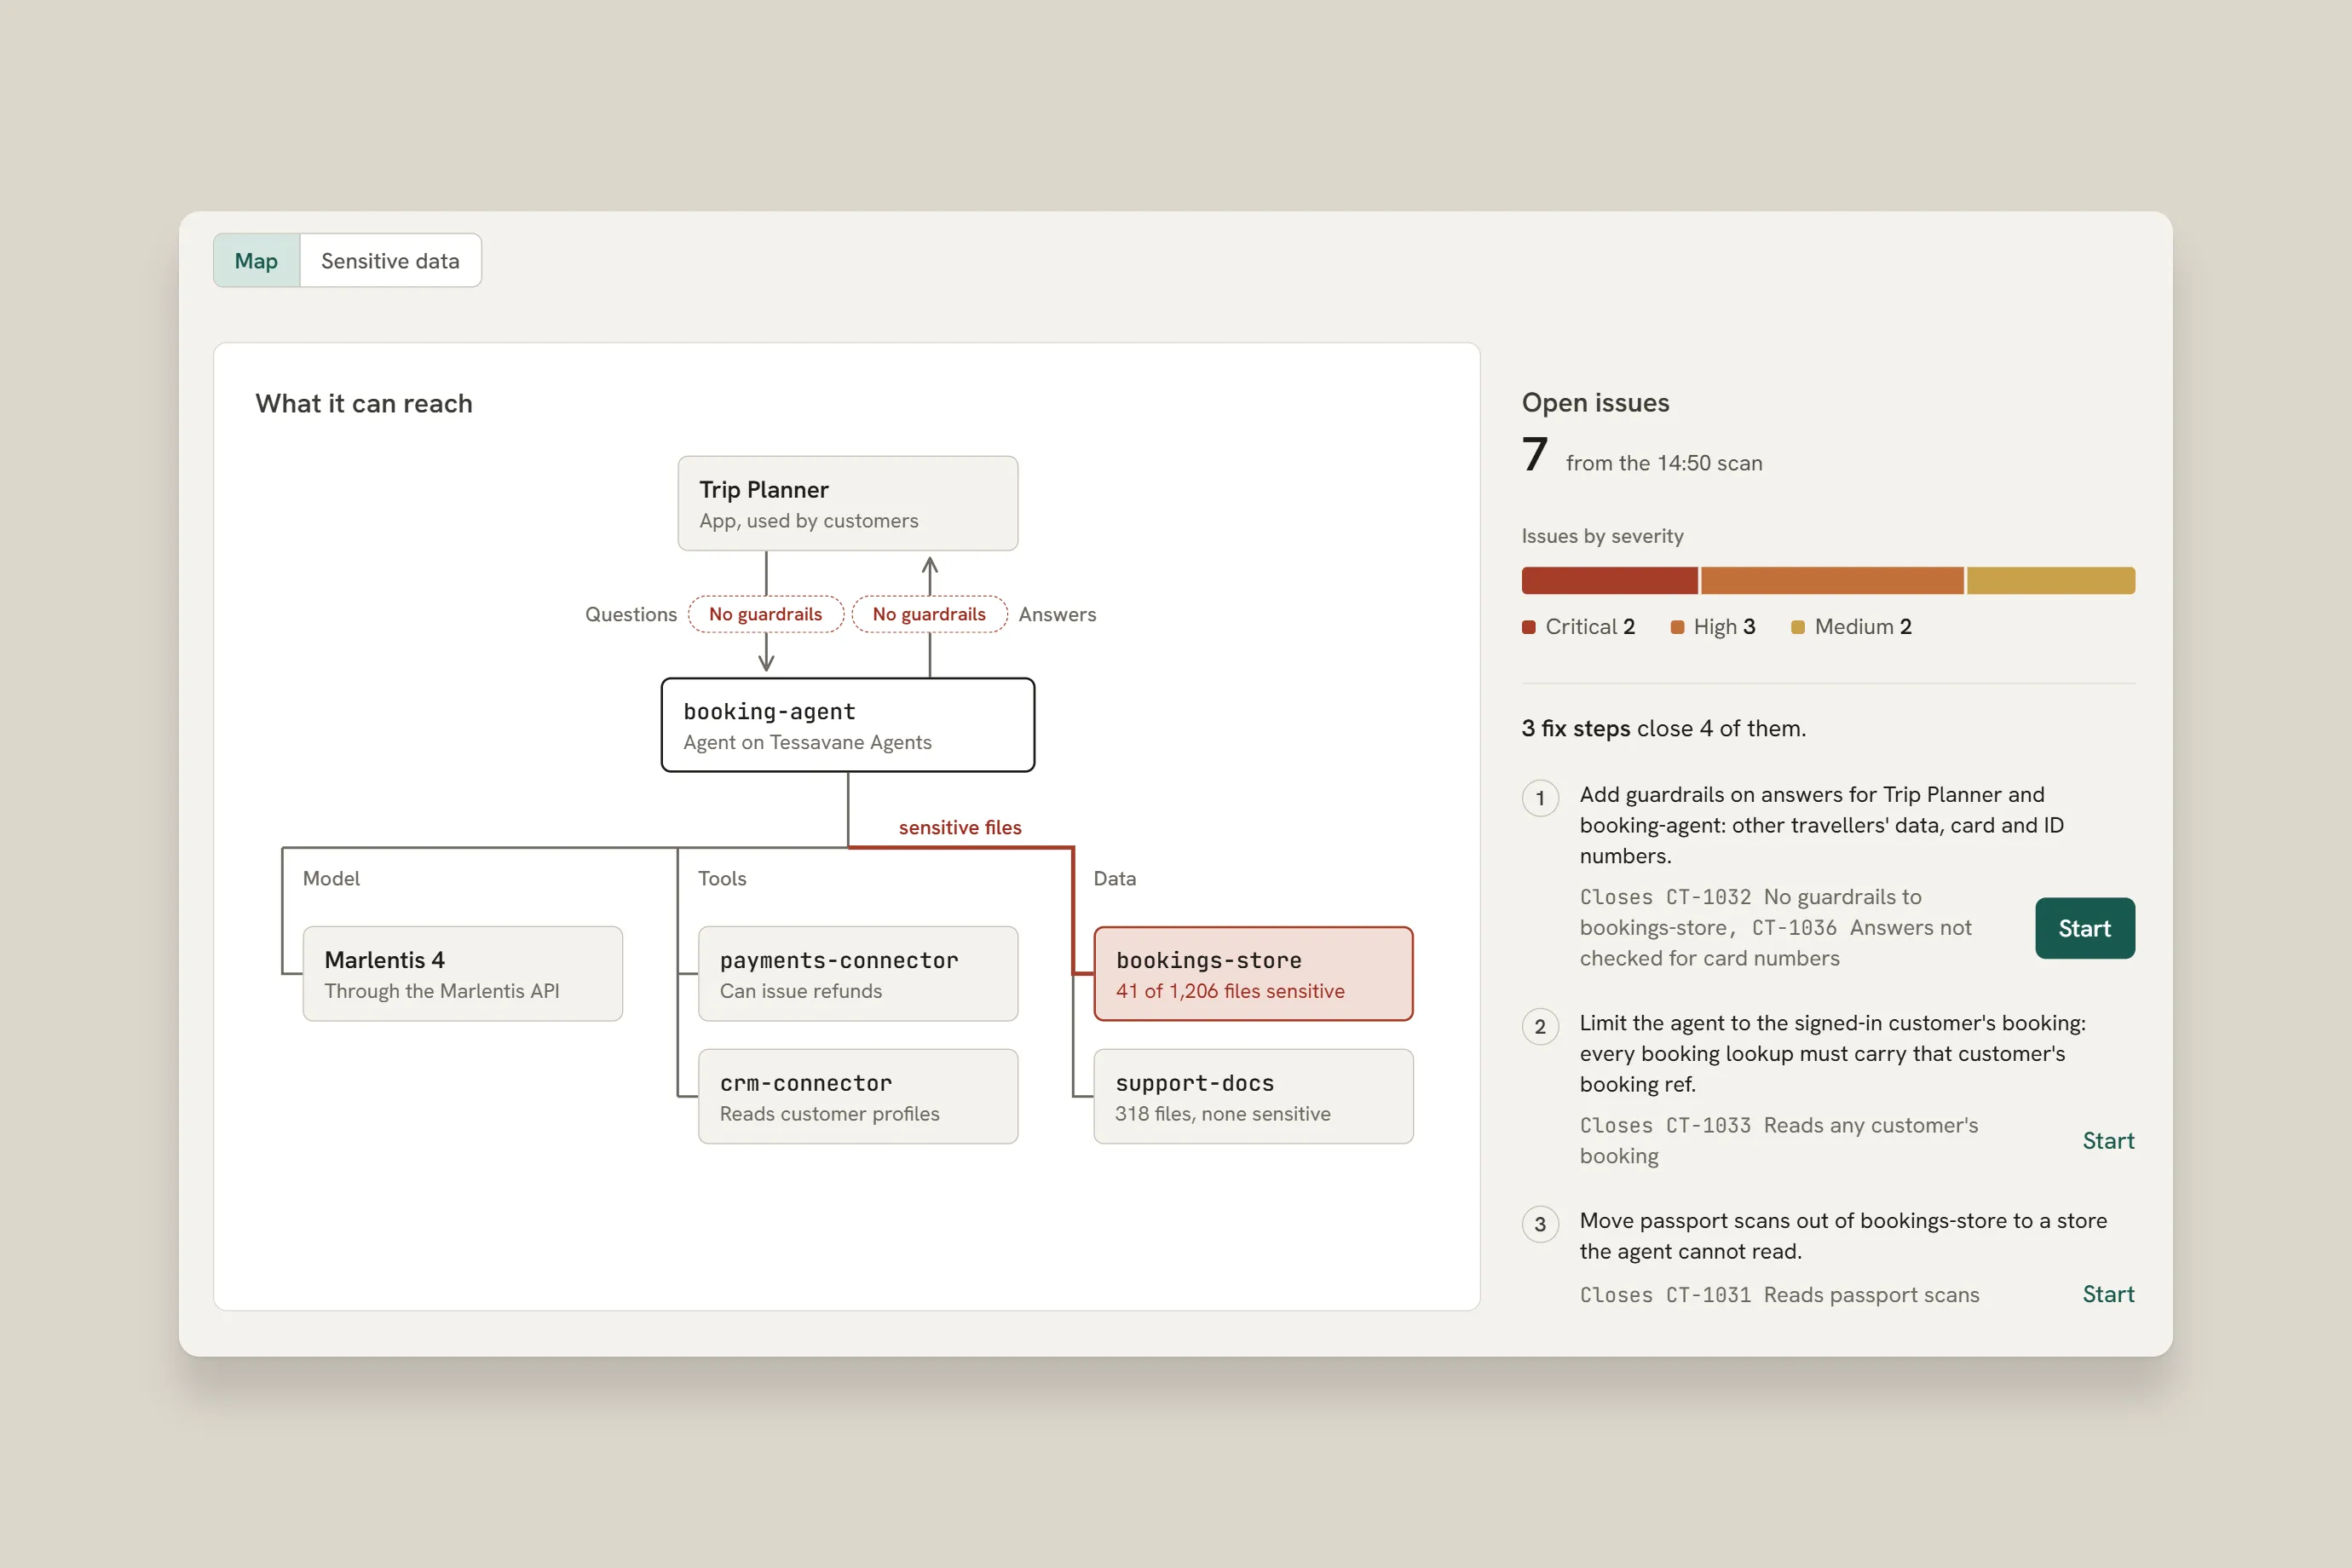The image size is (2352, 1568).
Task: Click the Medium segment of severity bar
Action: click(x=2051, y=580)
